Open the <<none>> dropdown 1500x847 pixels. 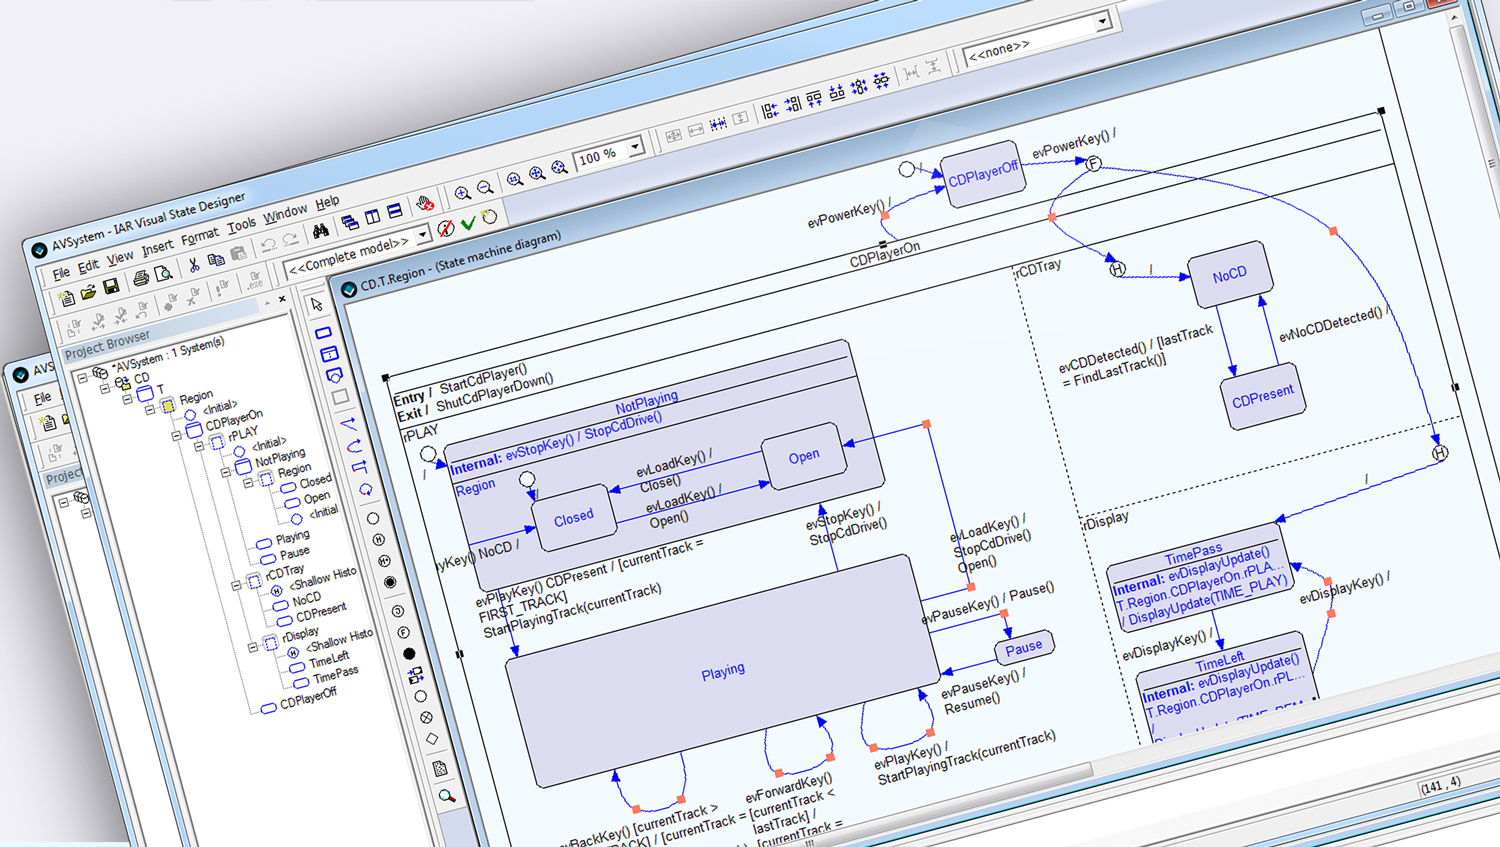pyautogui.click(x=1102, y=21)
